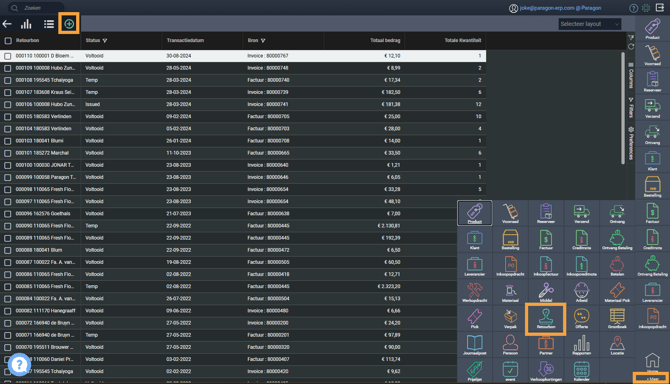Open the help question mark in header

(633, 8)
